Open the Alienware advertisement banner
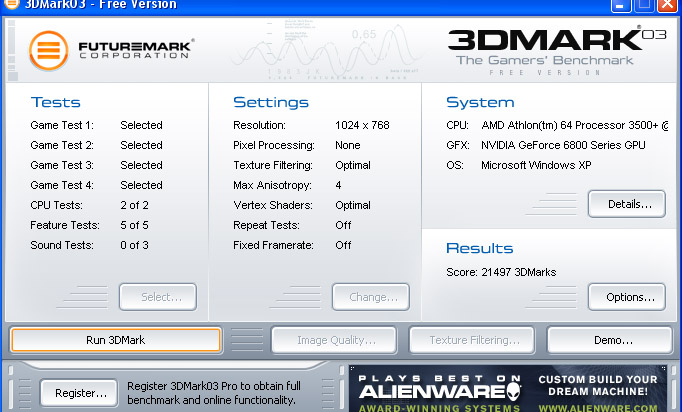682x412 pixels. (508, 389)
